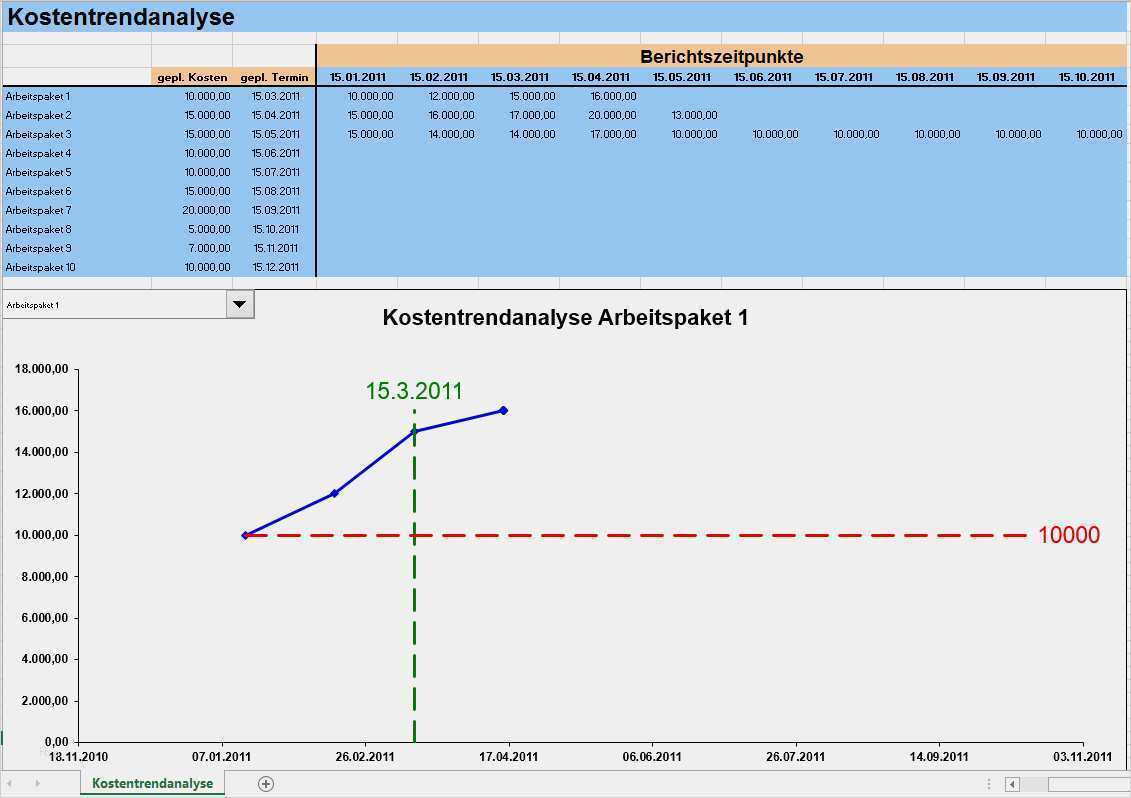Add a new sheet with plus icon
This screenshot has width=1131, height=798.
(x=266, y=784)
